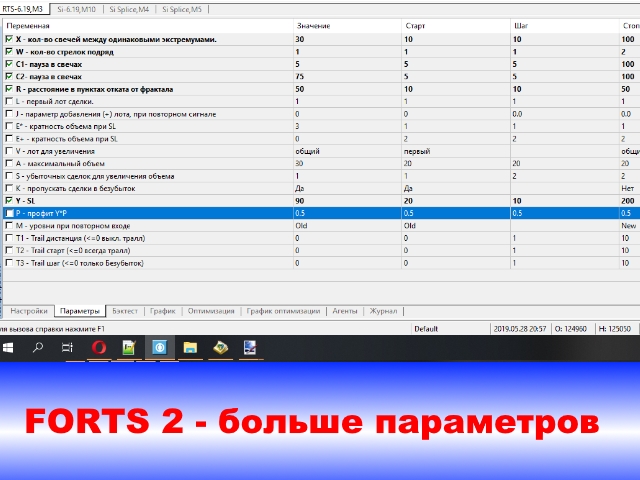This screenshot has height=480, width=640.
Task: Select the T3 Trail step row label
Action: point(80,263)
